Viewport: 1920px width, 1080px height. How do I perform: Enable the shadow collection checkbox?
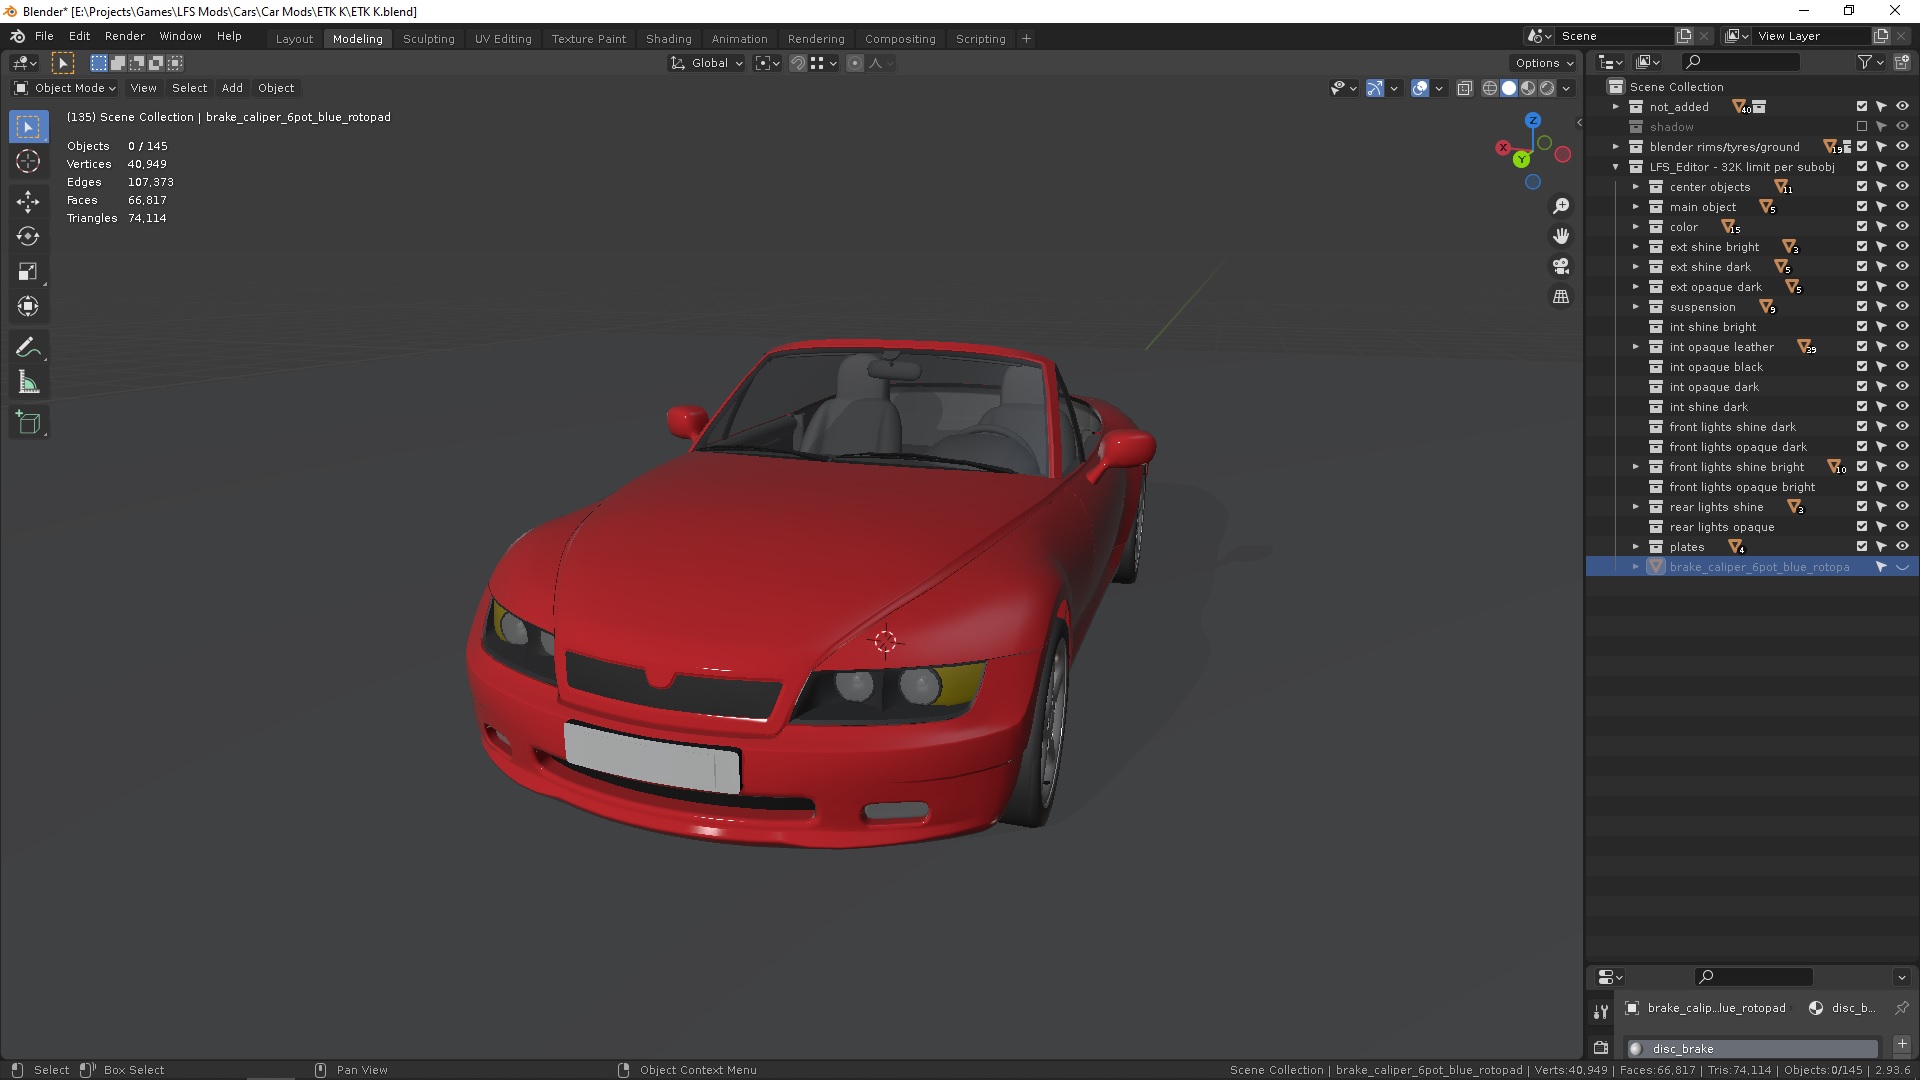point(1862,126)
